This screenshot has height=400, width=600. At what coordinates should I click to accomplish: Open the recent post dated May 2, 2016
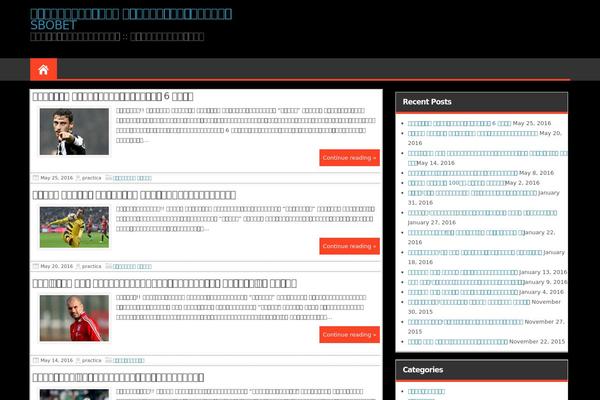456,183
